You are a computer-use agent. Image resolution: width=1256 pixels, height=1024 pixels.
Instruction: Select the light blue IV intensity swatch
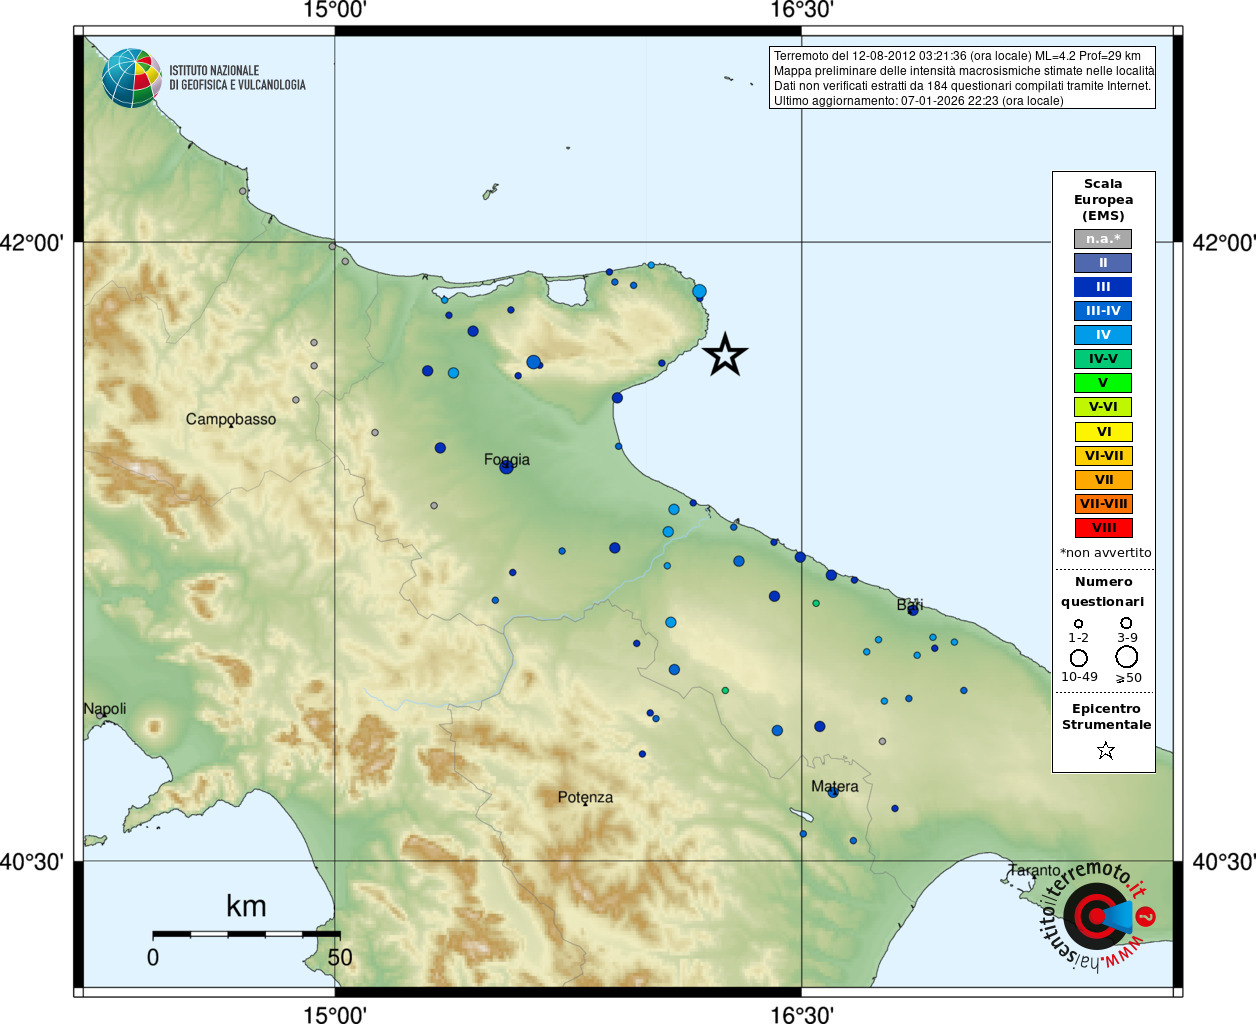(x=1103, y=335)
